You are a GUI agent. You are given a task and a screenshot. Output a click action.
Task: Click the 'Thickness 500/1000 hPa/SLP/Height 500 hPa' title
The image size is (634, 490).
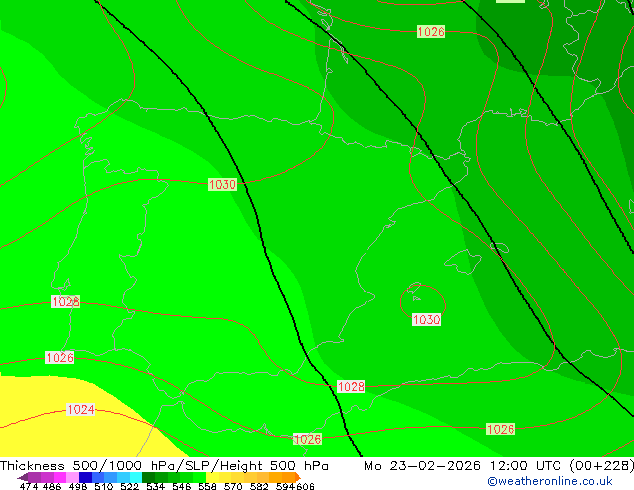tap(164, 465)
